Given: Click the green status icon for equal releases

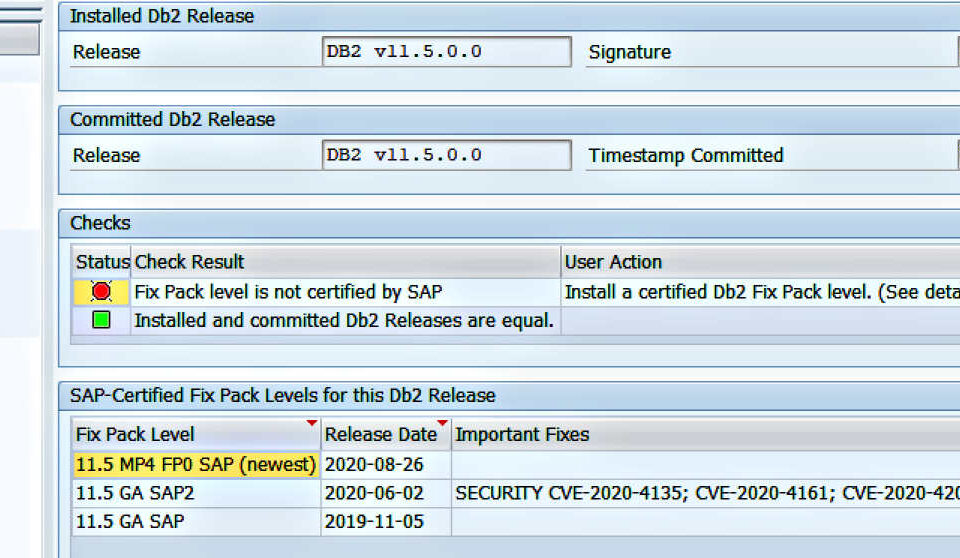Looking at the screenshot, I should point(101,320).
